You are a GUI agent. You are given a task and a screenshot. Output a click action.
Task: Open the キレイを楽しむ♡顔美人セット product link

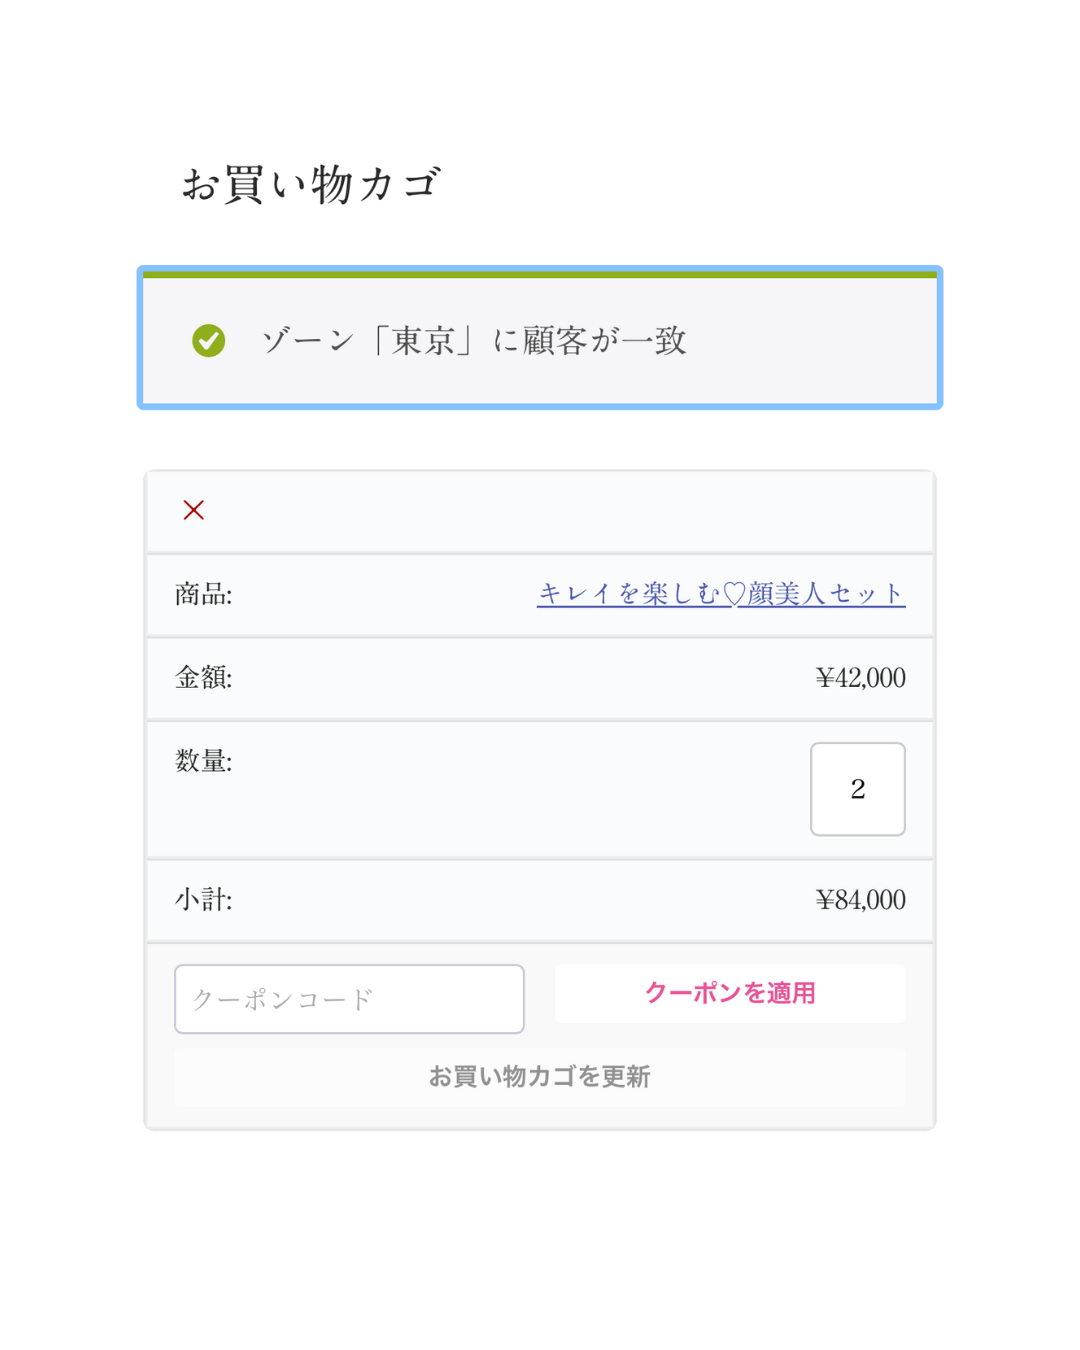tap(720, 594)
